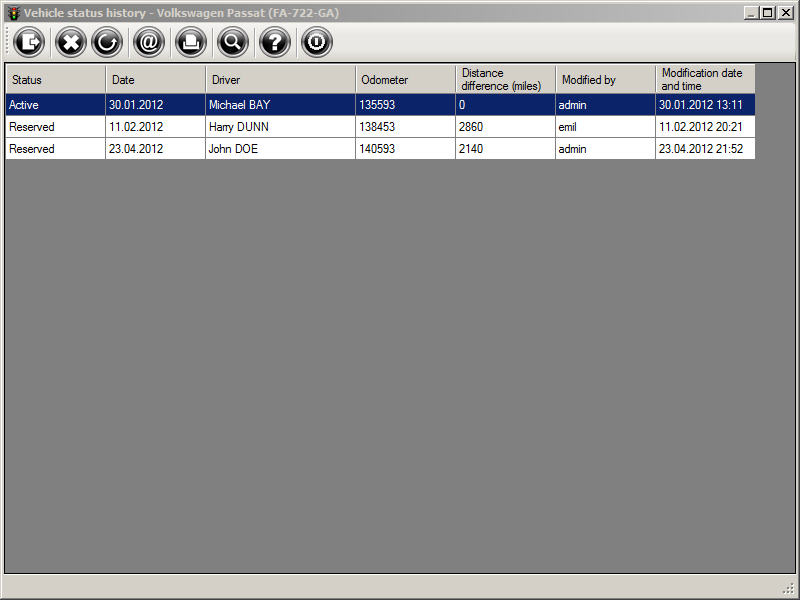Sort by the Date column header
Screen dimensions: 800x600
[155, 79]
